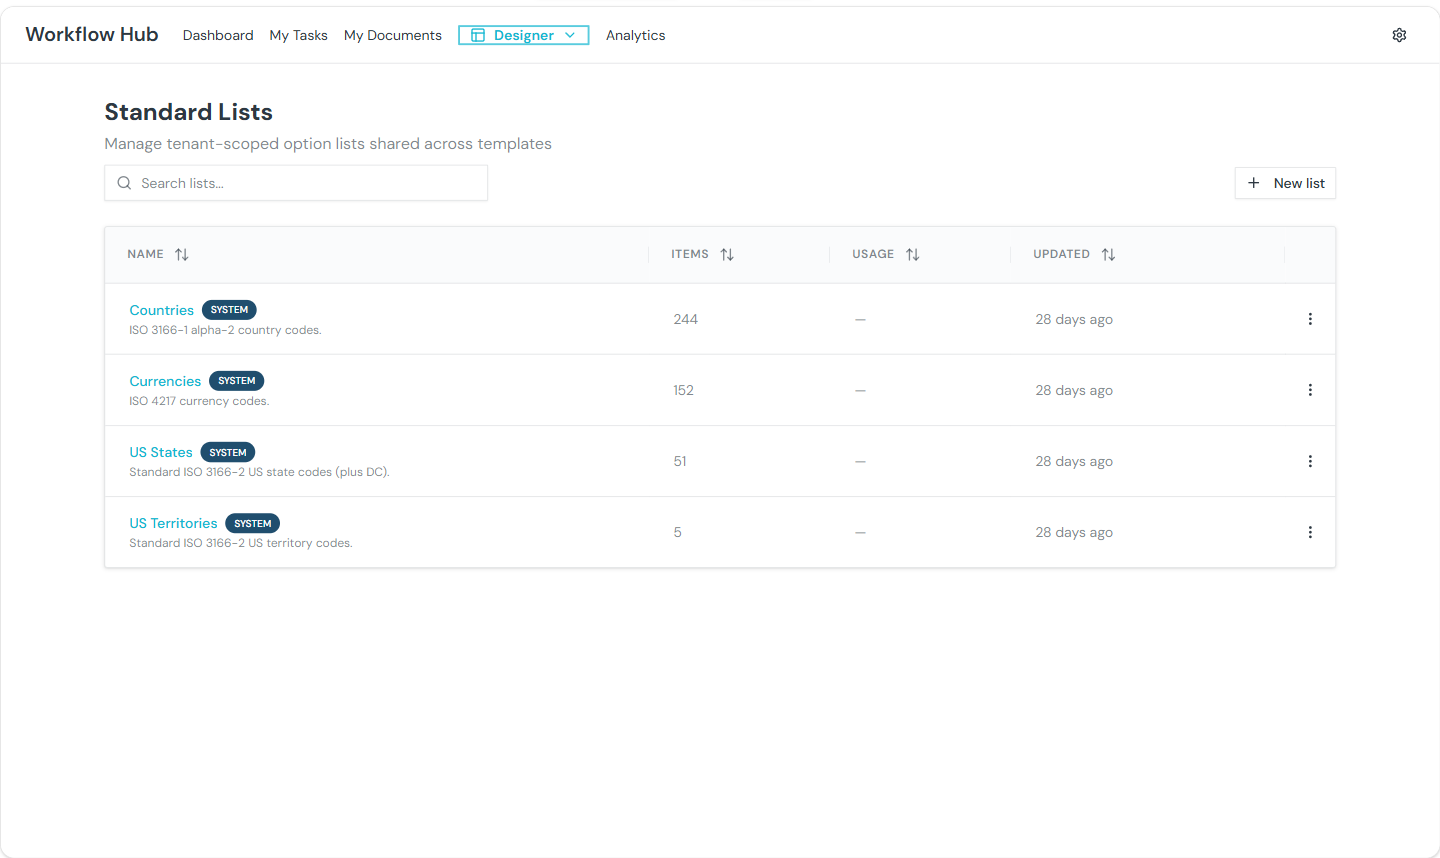Sort by Usage column arrows

912,254
